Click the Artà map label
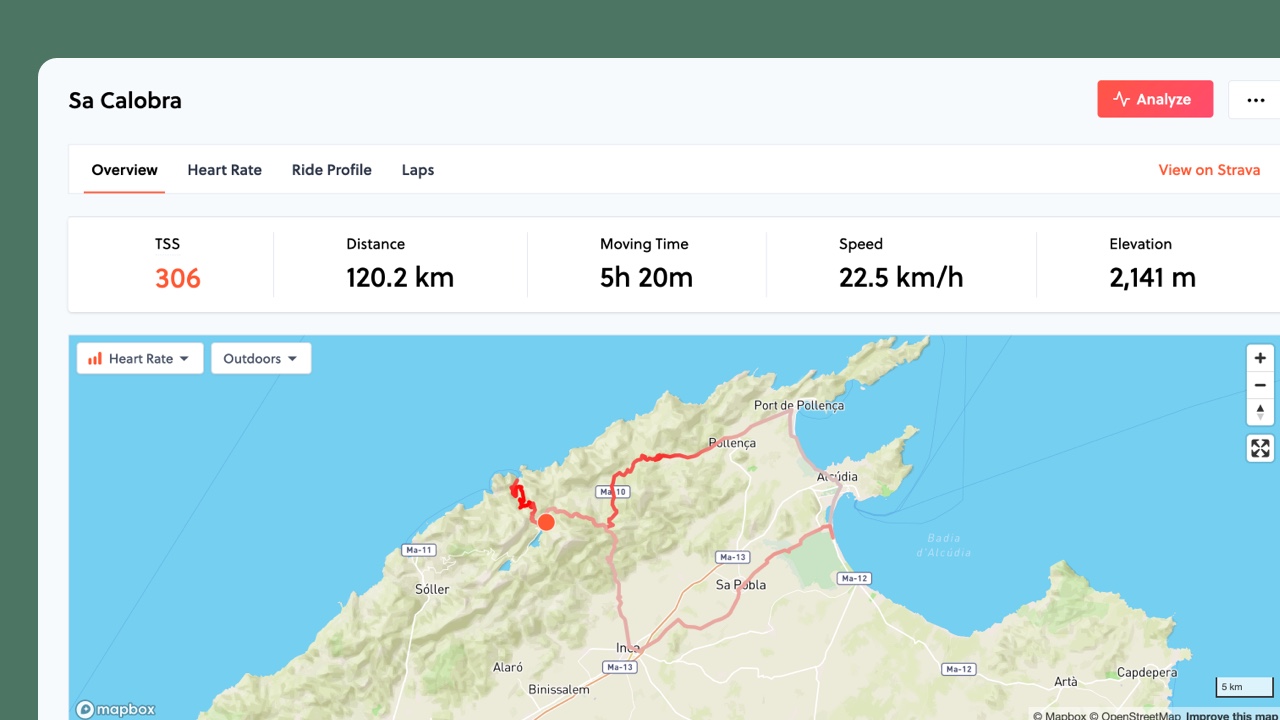This screenshot has width=1280, height=720. [x=1066, y=681]
